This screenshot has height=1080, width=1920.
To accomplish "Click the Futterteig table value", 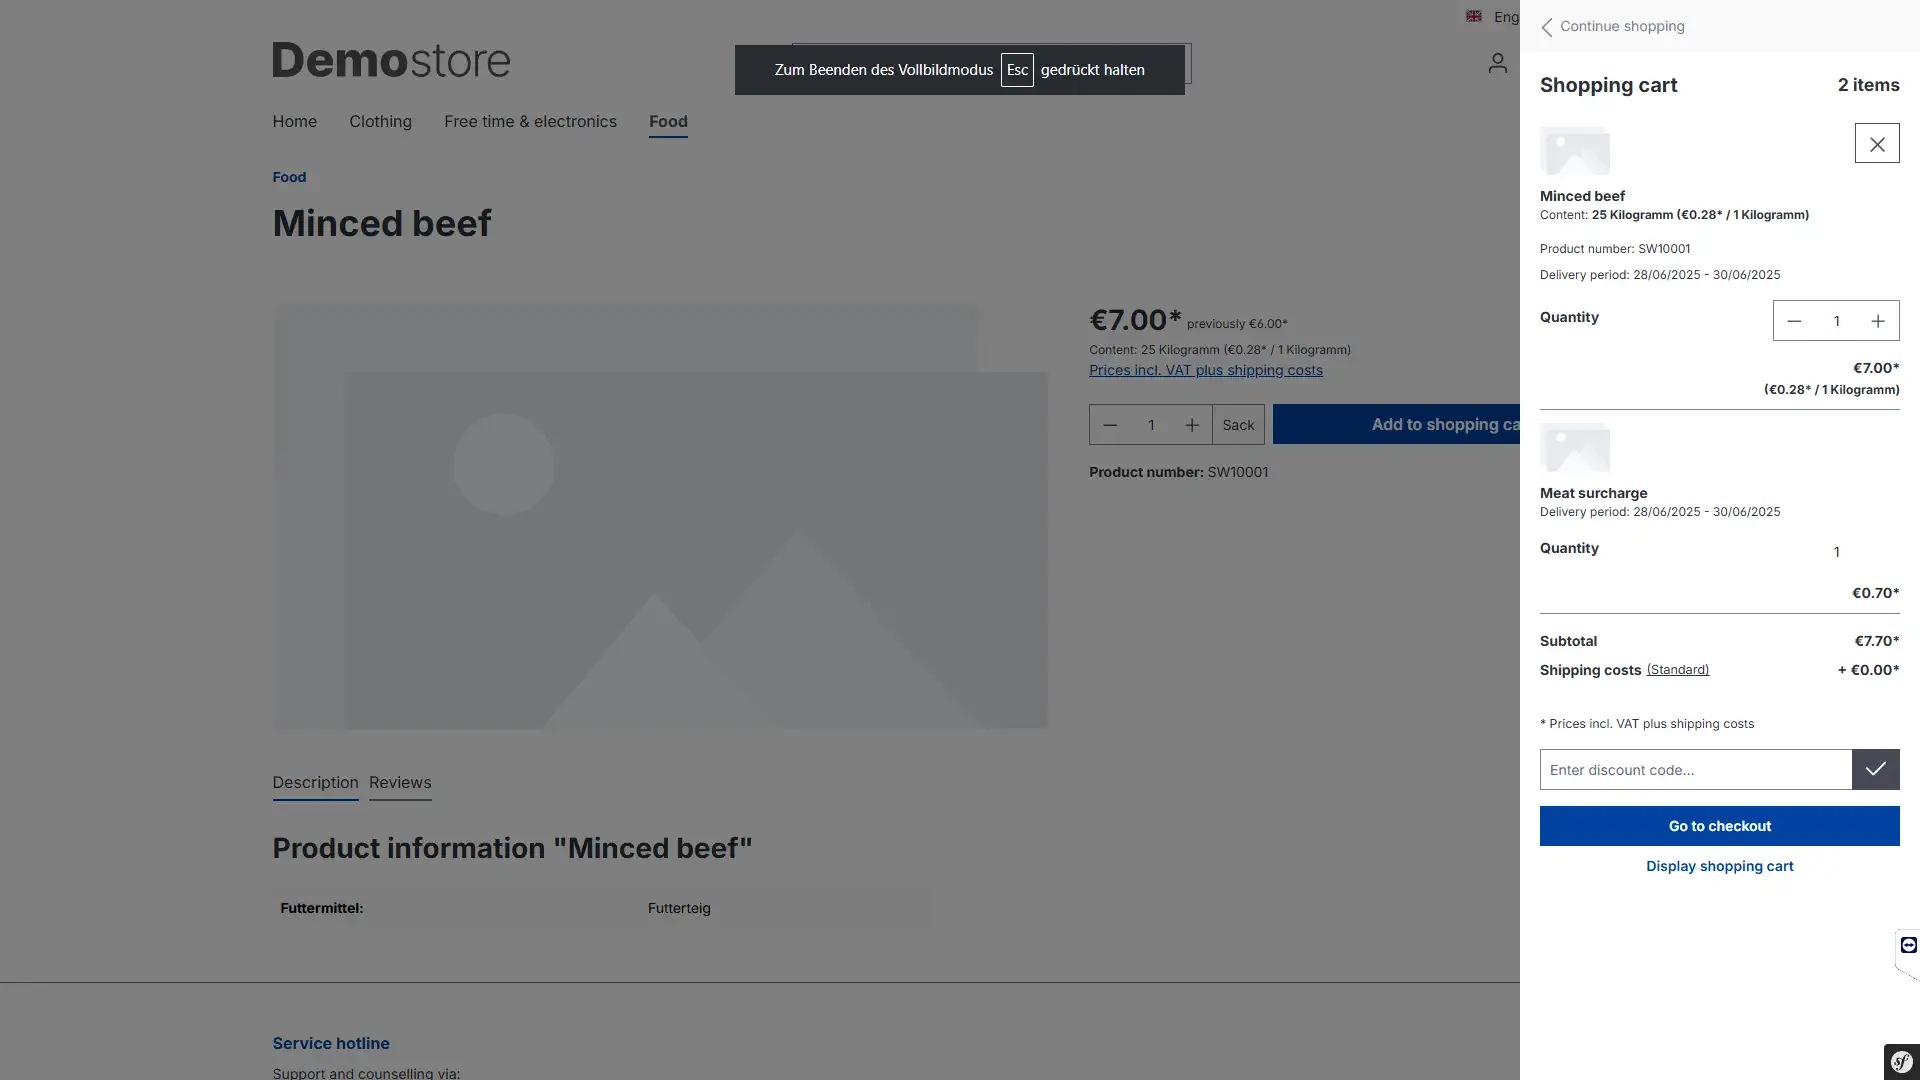I will click(679, 908).
